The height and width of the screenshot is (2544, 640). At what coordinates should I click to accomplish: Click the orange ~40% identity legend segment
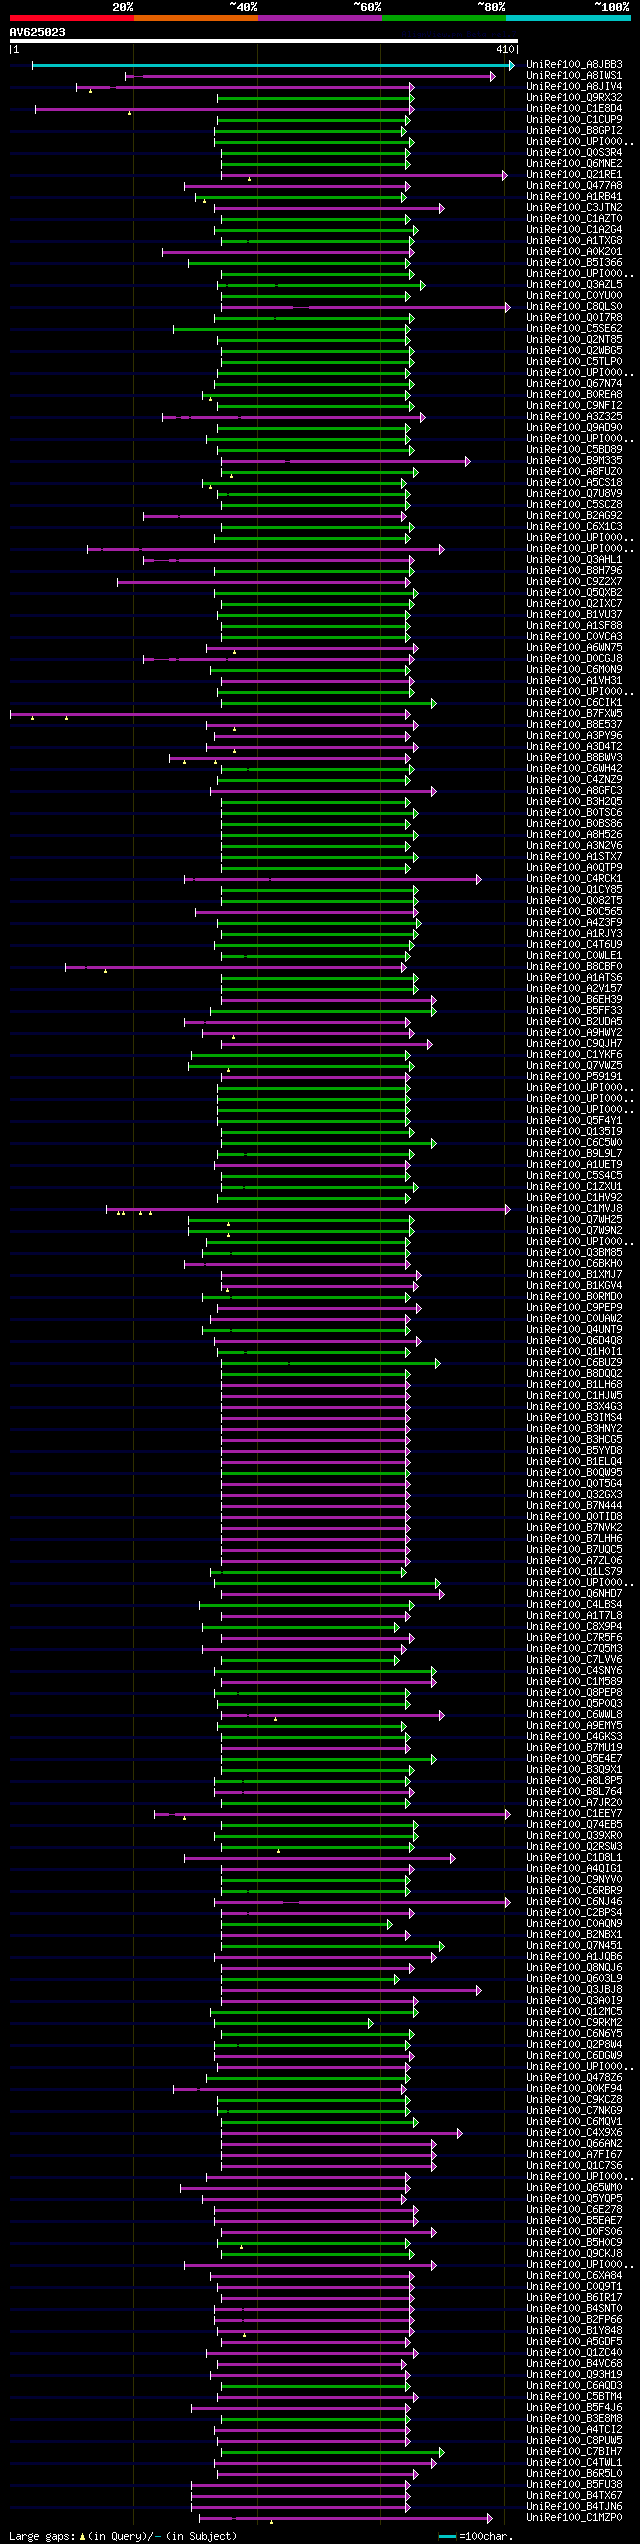tap(196, 18)
